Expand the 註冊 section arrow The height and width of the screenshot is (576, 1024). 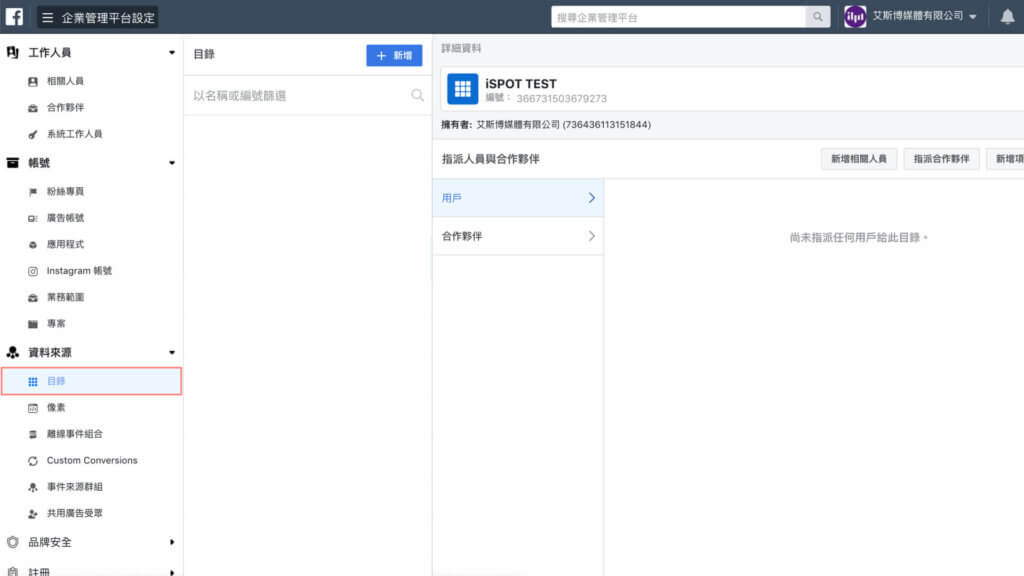point(172,572)
